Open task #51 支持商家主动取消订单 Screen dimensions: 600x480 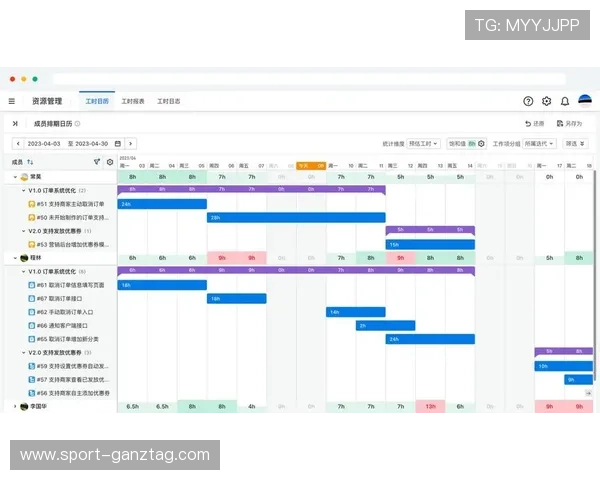[70, 204]
